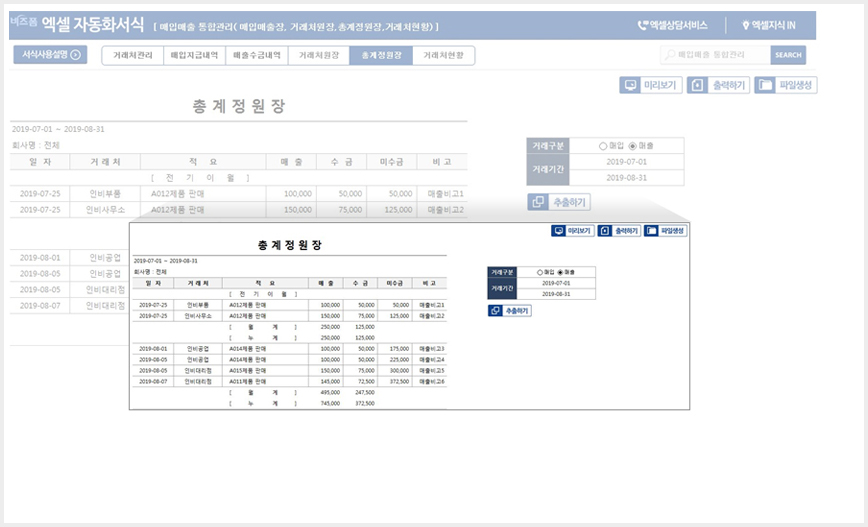The height and width of the screenshot is (527, 868).
Task: Select the active 총계정원장 tab
Action: (381, 55)
